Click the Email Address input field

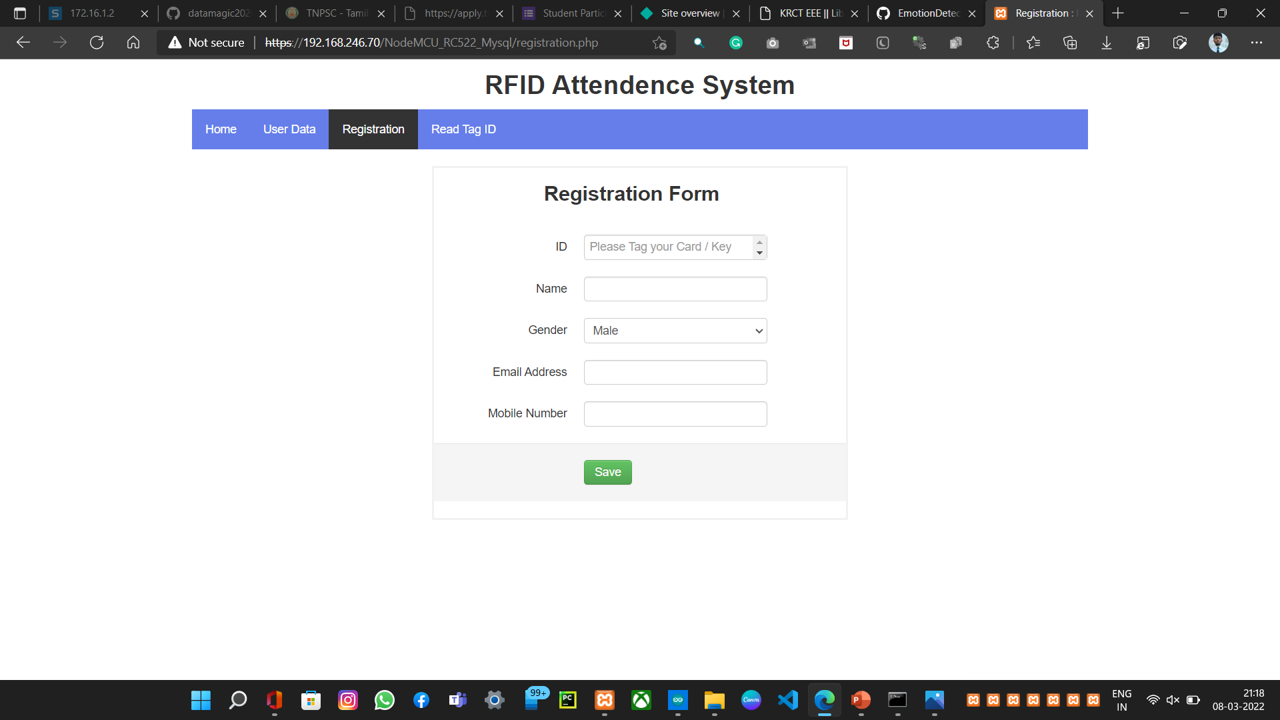tap(675, 372)
